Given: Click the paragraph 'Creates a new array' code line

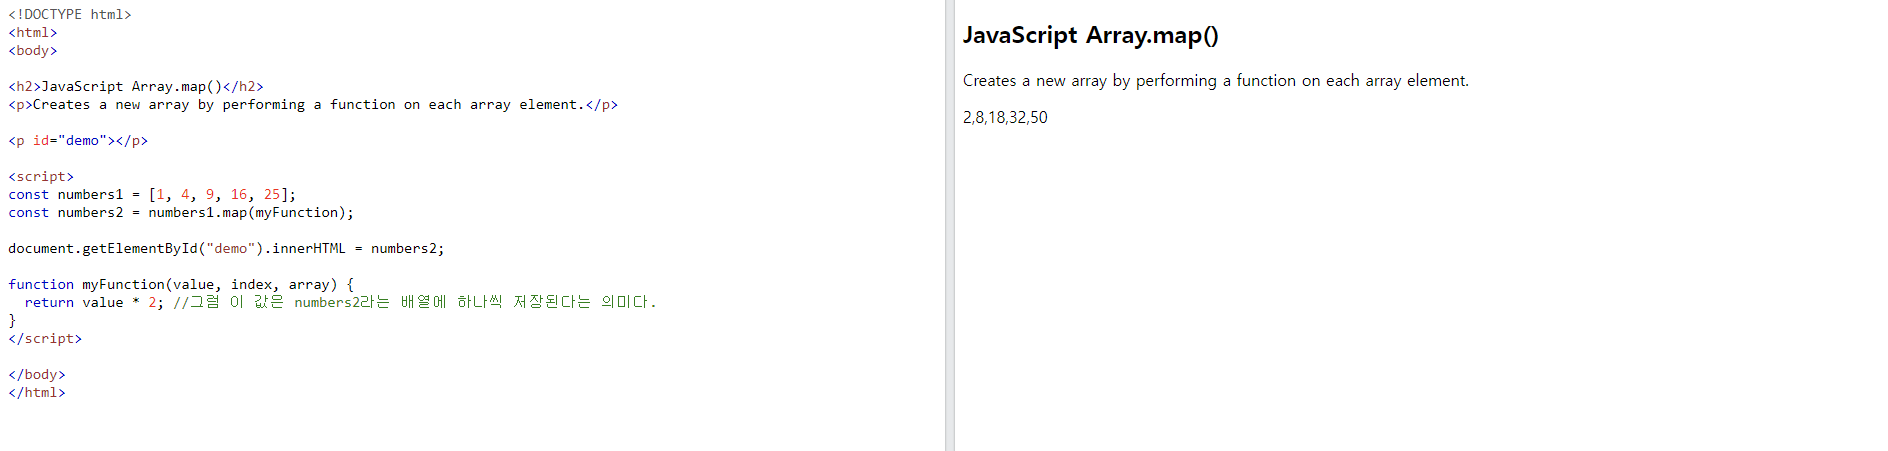Looking at the screenshot, I should (313, 104).
